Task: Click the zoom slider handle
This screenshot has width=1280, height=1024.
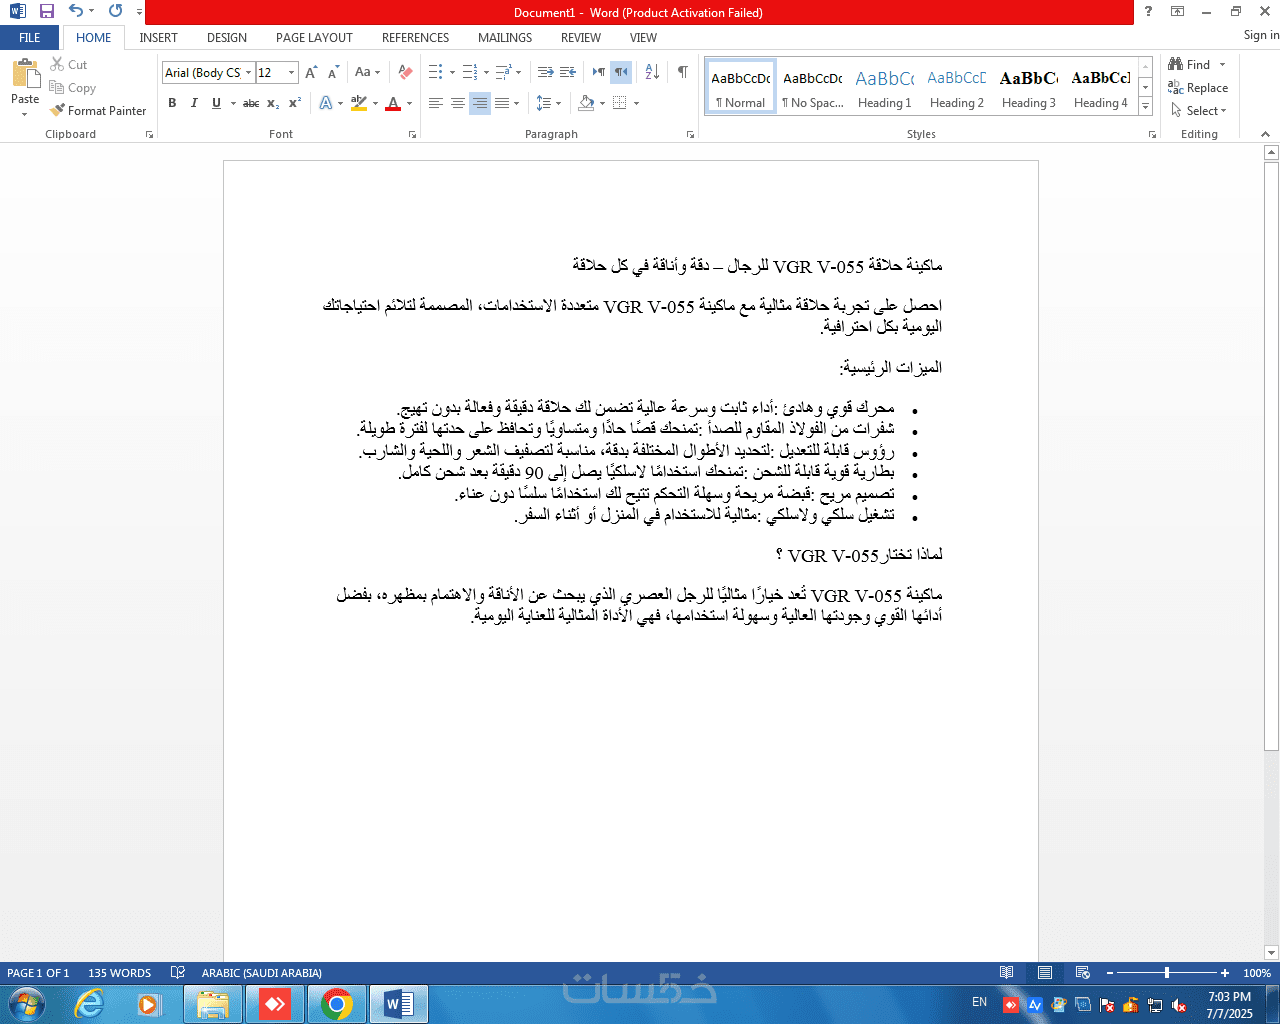Action: pos(1166,973)
